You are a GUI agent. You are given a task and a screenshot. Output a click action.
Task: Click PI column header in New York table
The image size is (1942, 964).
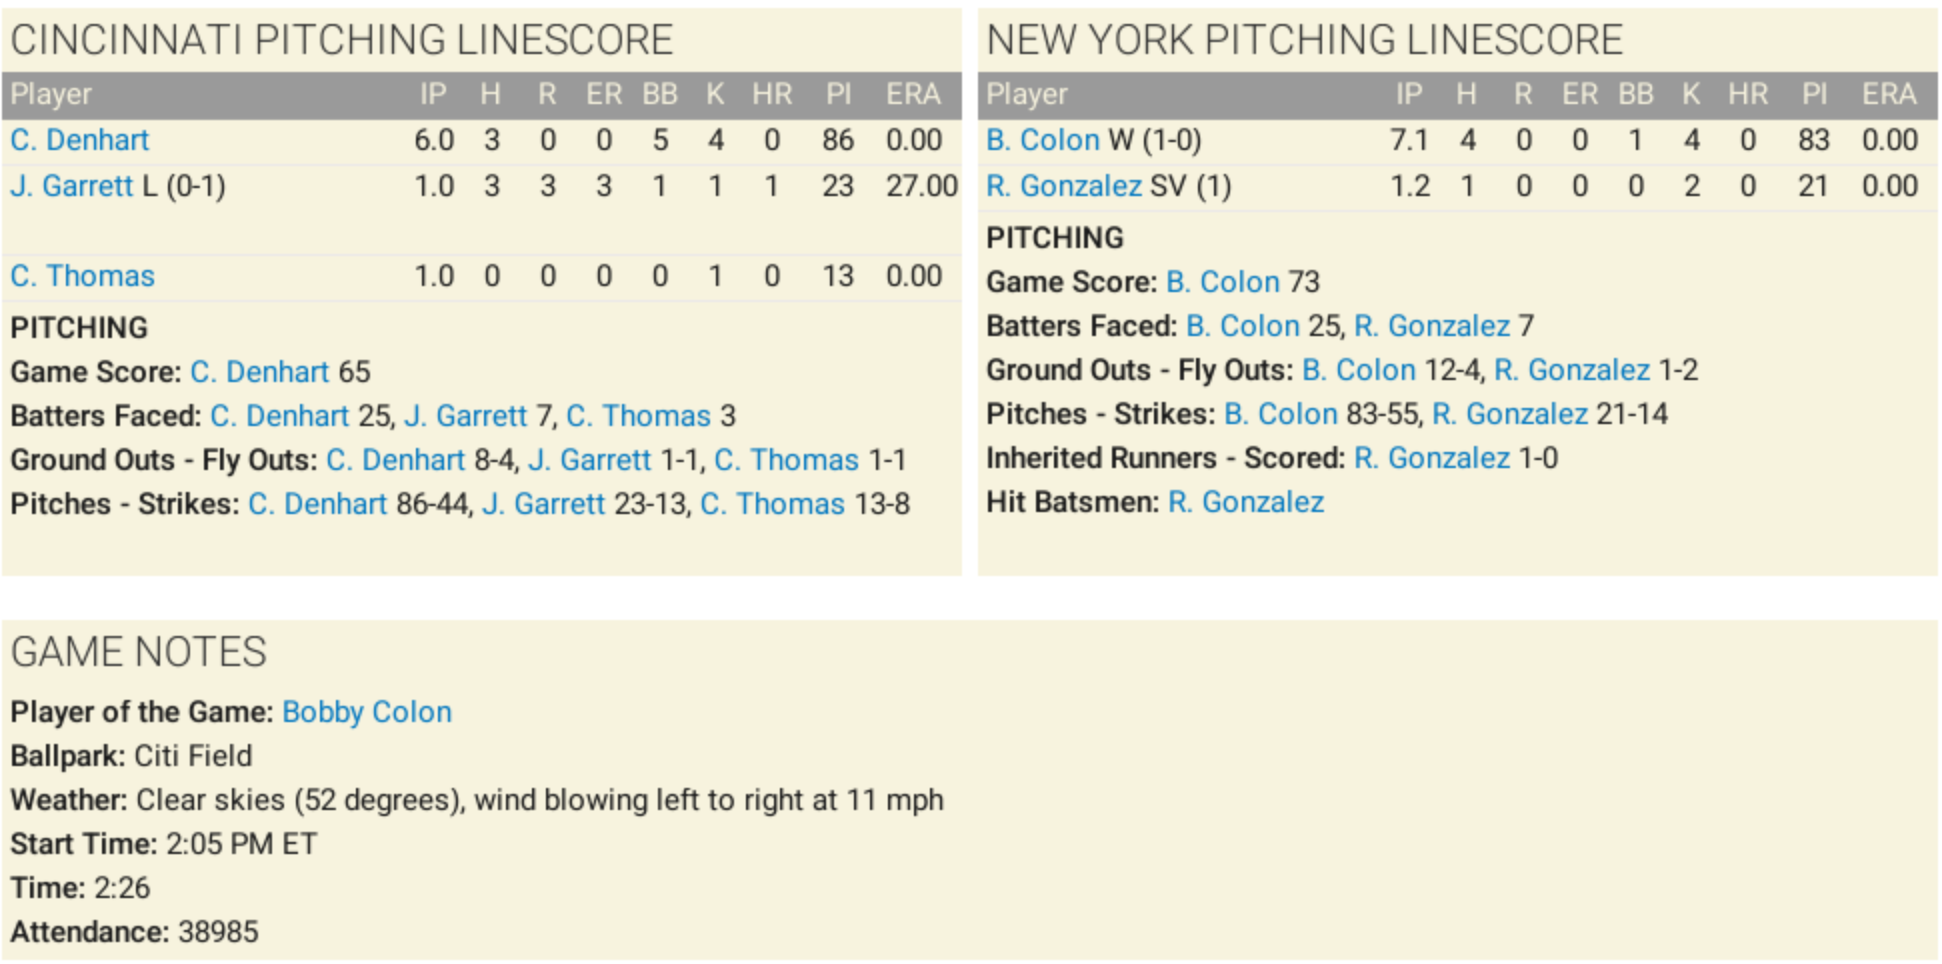pos(1814,95)
